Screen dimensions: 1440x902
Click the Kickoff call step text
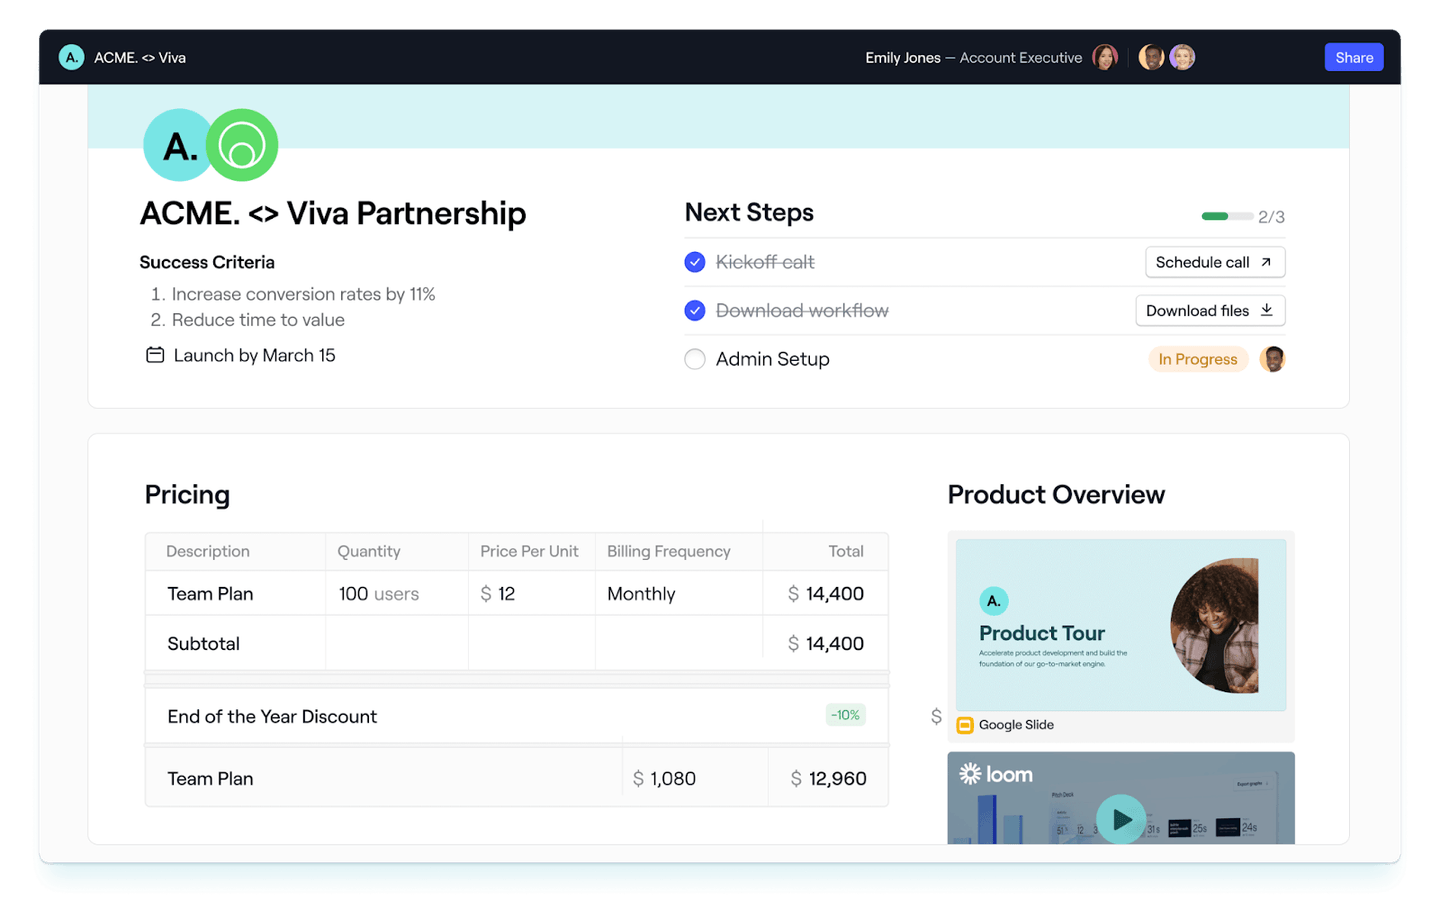(765, 262)
